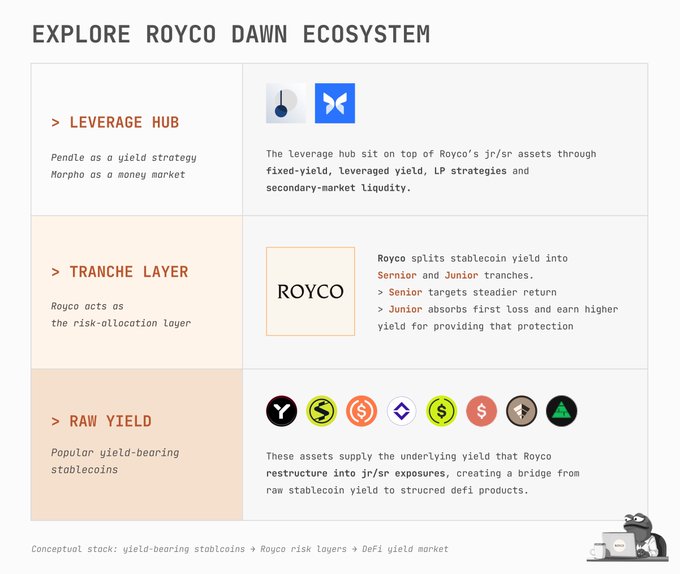This screenshot has height=574, width=680.
Task: Click the bold 'secondary-market liqudity.' text
Action: pos(338,188)
